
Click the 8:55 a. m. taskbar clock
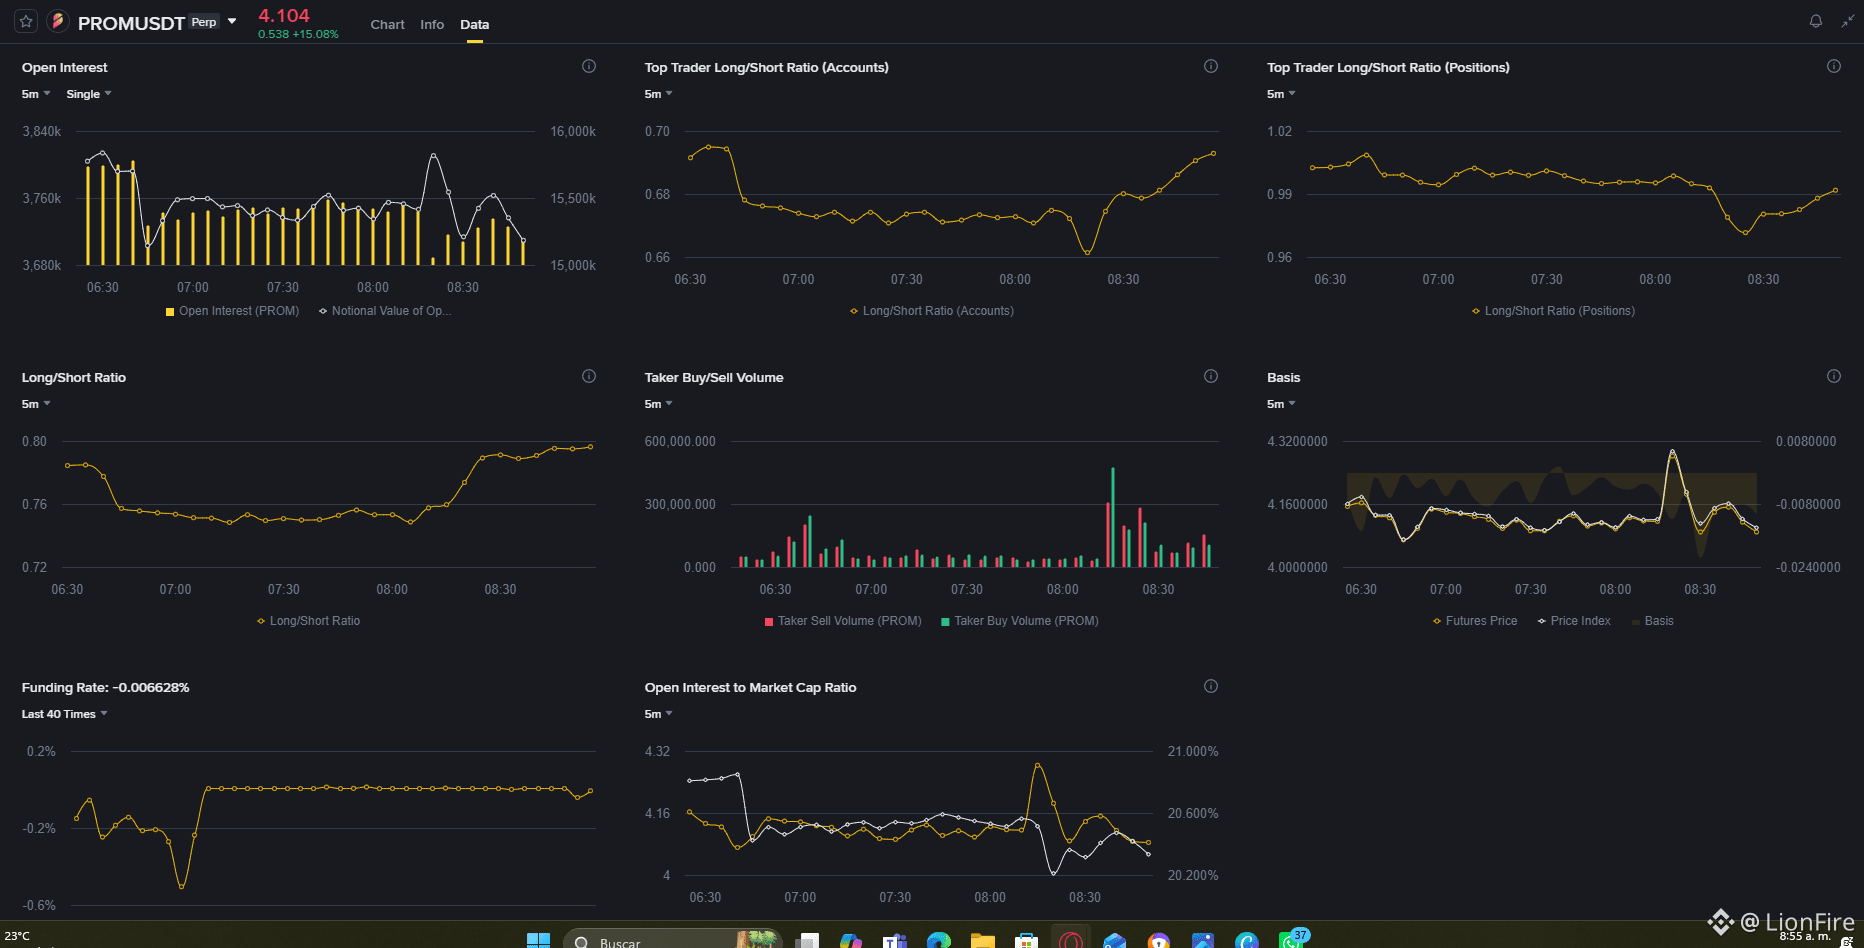(x=1805, y=937)
